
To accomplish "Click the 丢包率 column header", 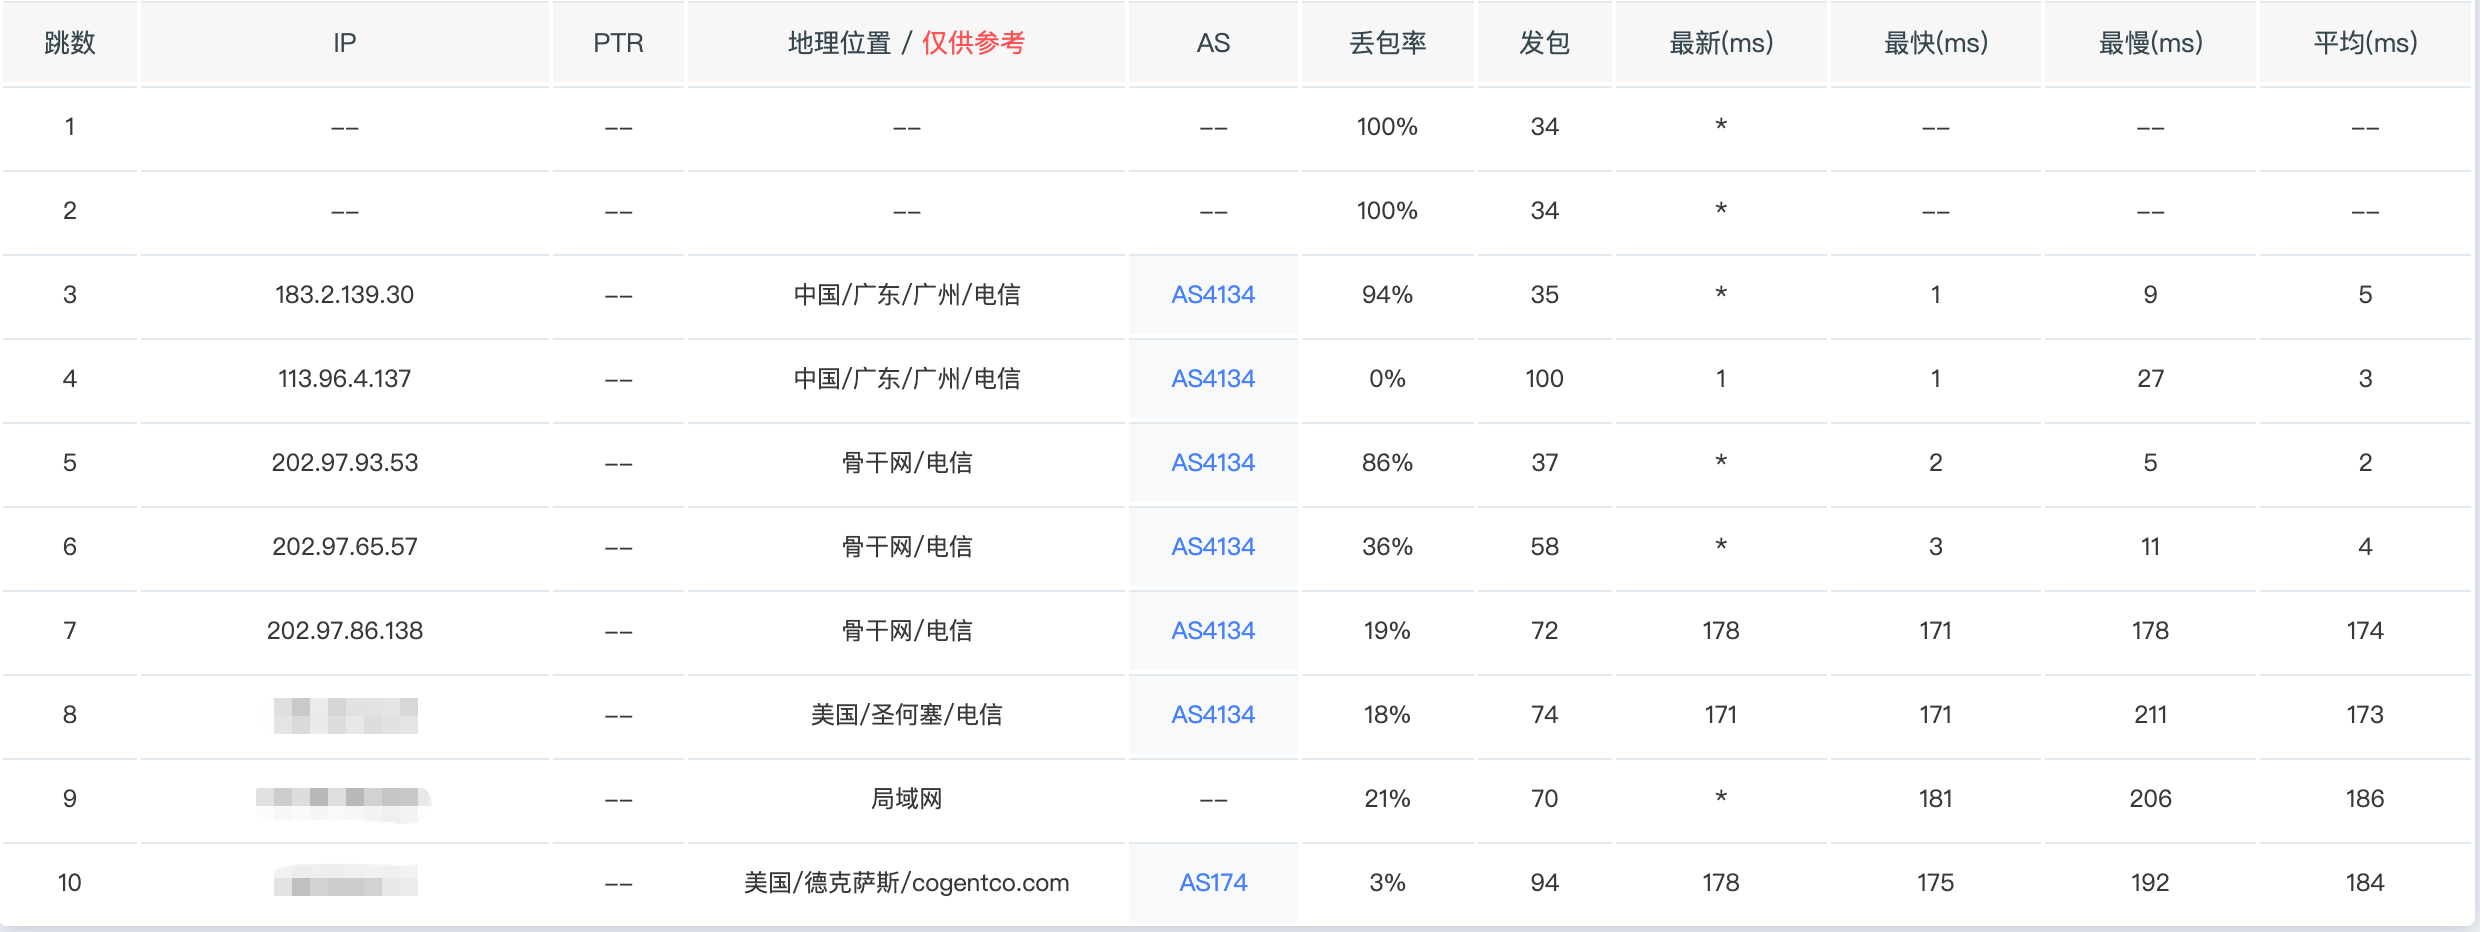I will click(1387, 43).
